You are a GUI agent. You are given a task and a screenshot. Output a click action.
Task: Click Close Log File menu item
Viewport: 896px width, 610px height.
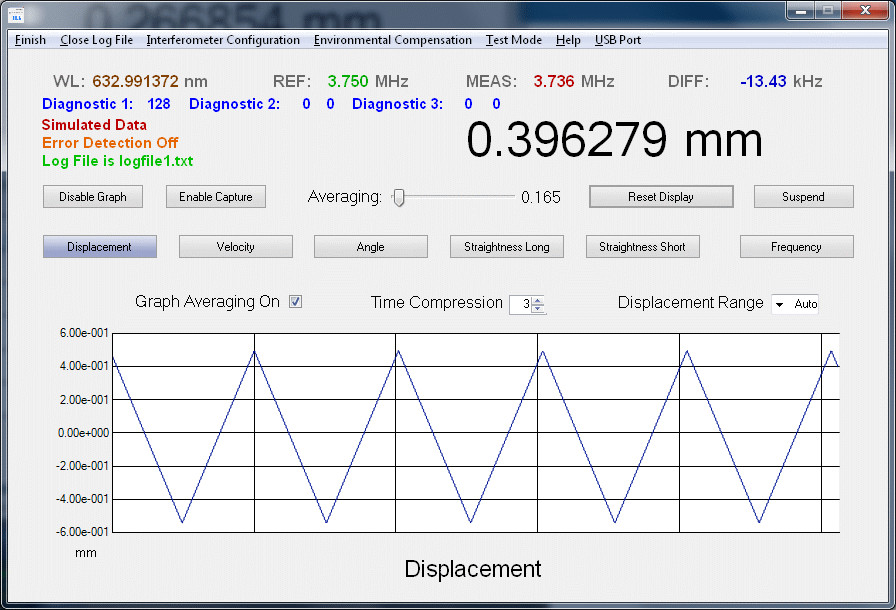97,40
